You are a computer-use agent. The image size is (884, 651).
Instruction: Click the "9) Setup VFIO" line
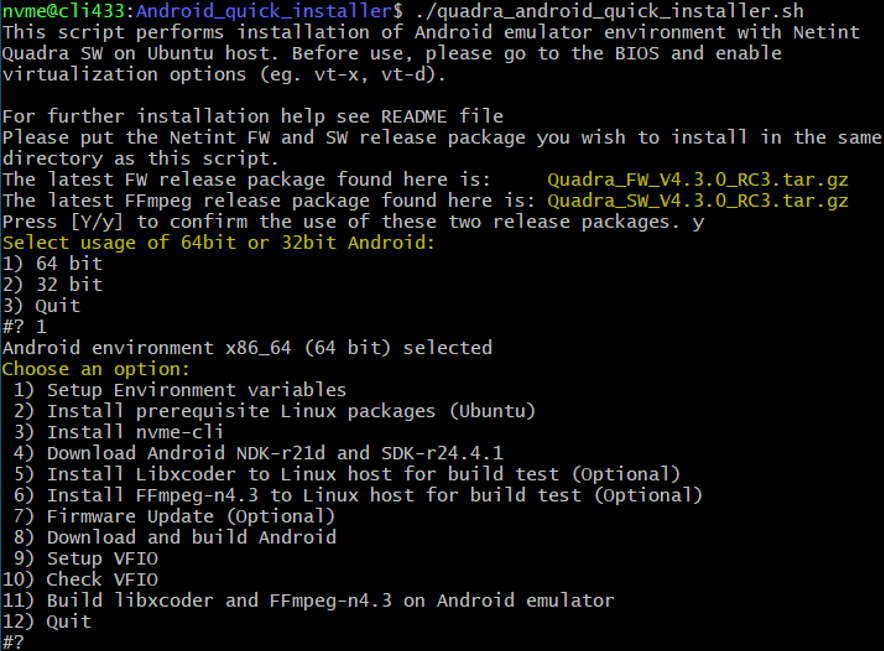point(86,559)
